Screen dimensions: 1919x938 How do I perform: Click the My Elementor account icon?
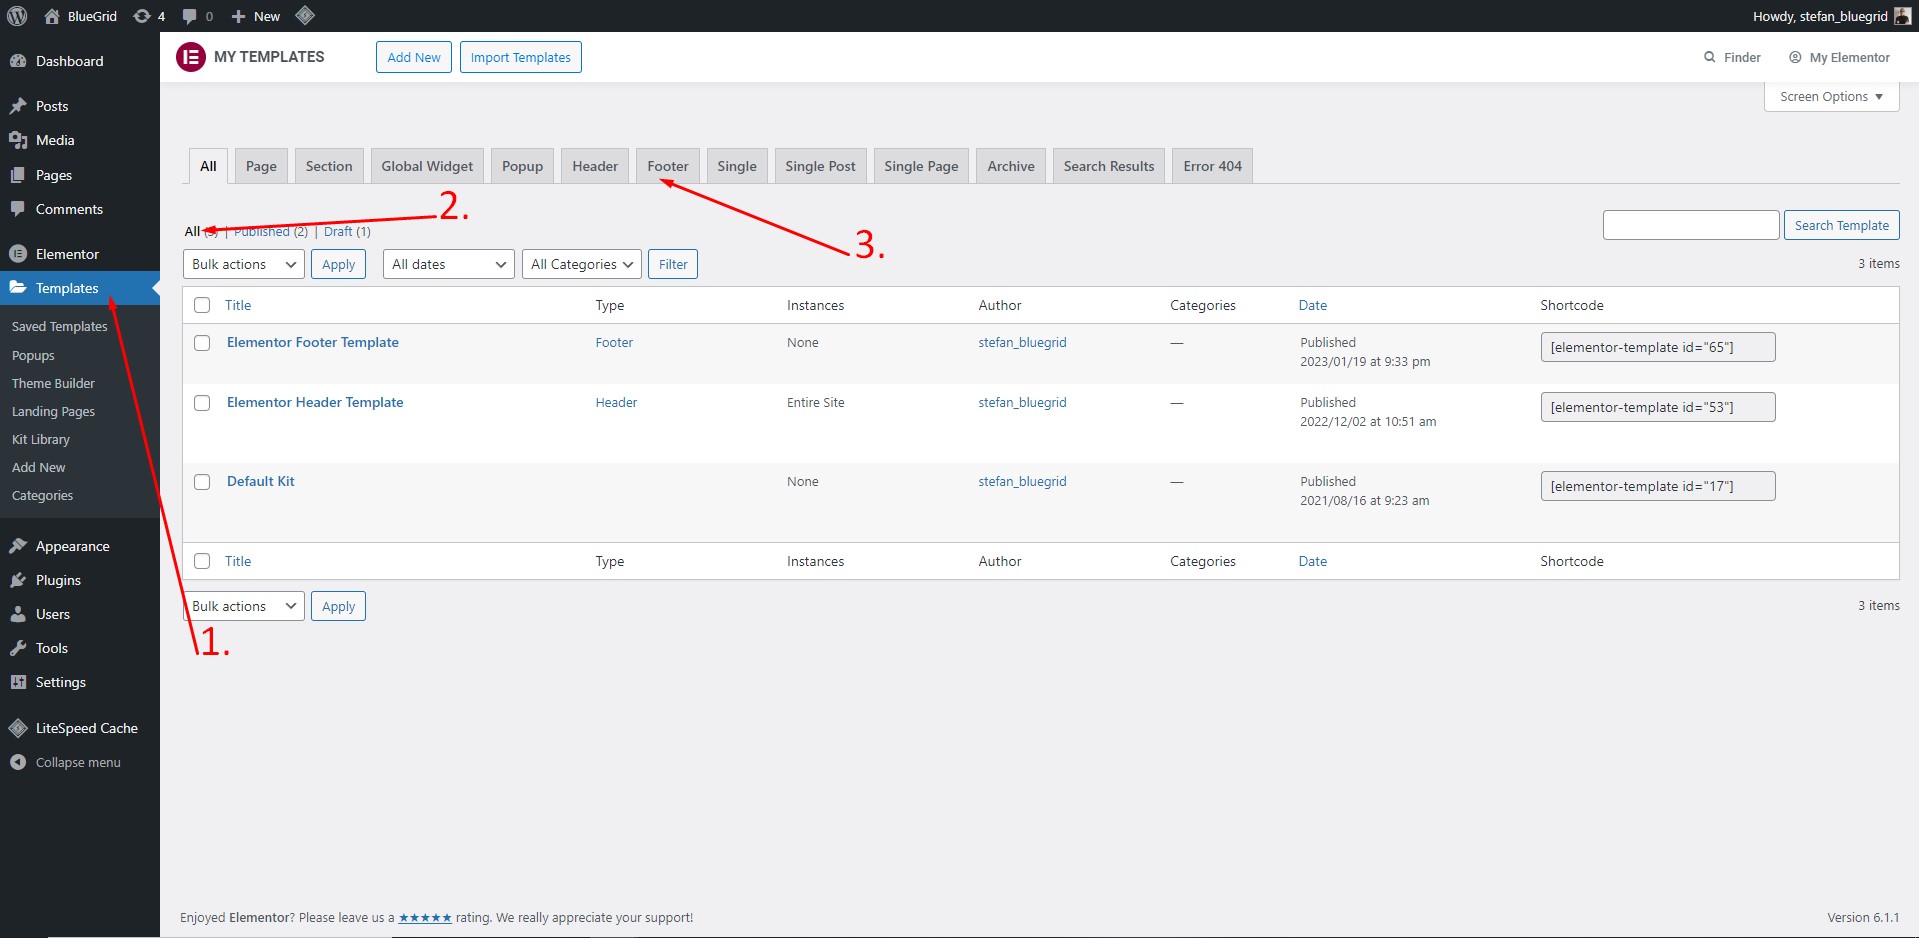point(1796,57)
